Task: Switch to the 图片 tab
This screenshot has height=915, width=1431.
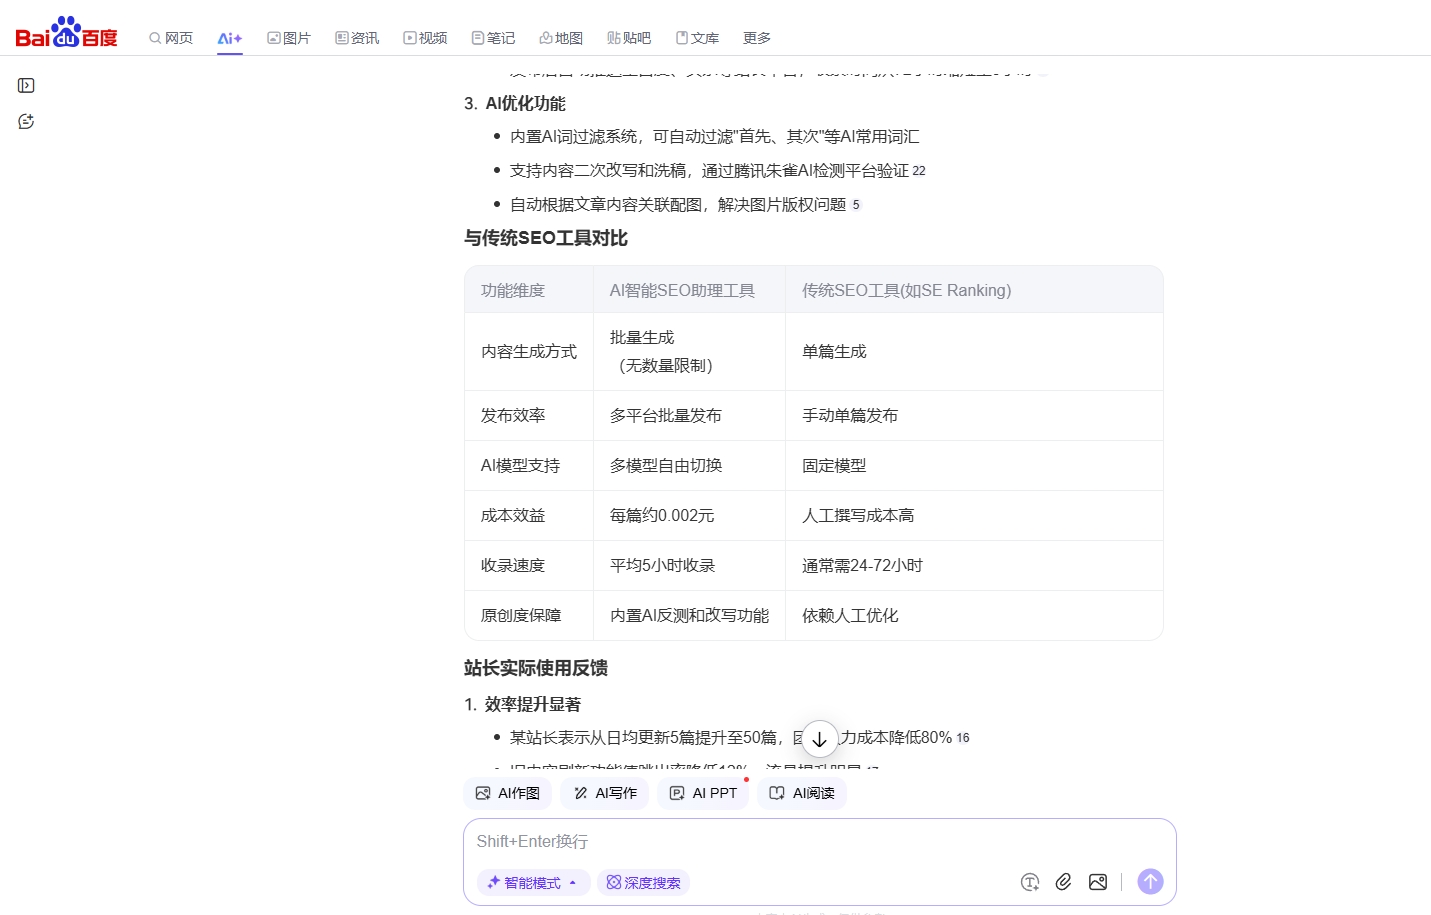Action: [289, 37]
